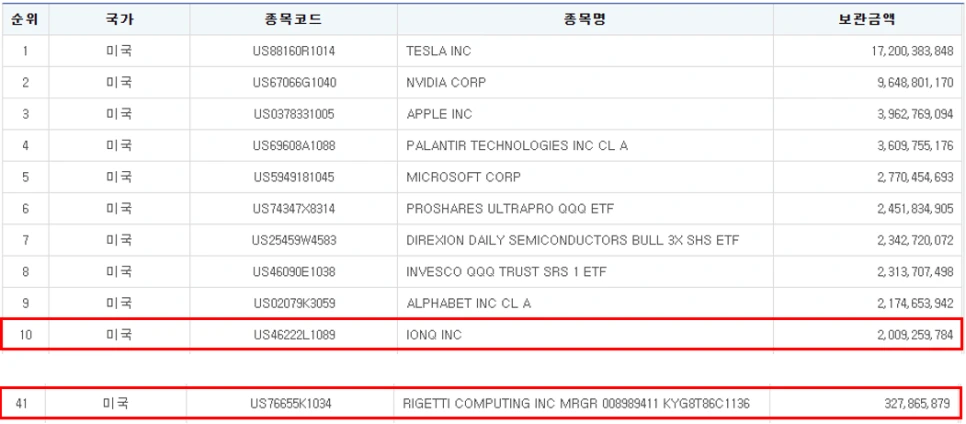966x424 pixels.
Task: Select PALANTIR TECHNOLOGIES INC CL A
Action: tap(518, 146)
